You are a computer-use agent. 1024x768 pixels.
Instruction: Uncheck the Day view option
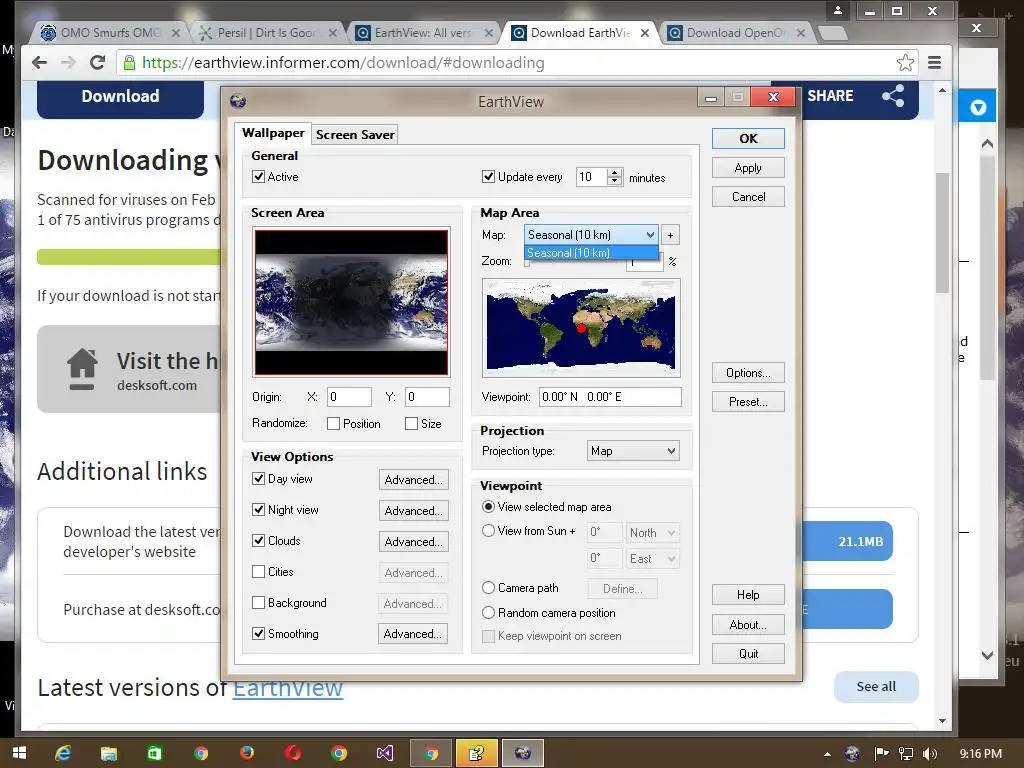[259, 479]
